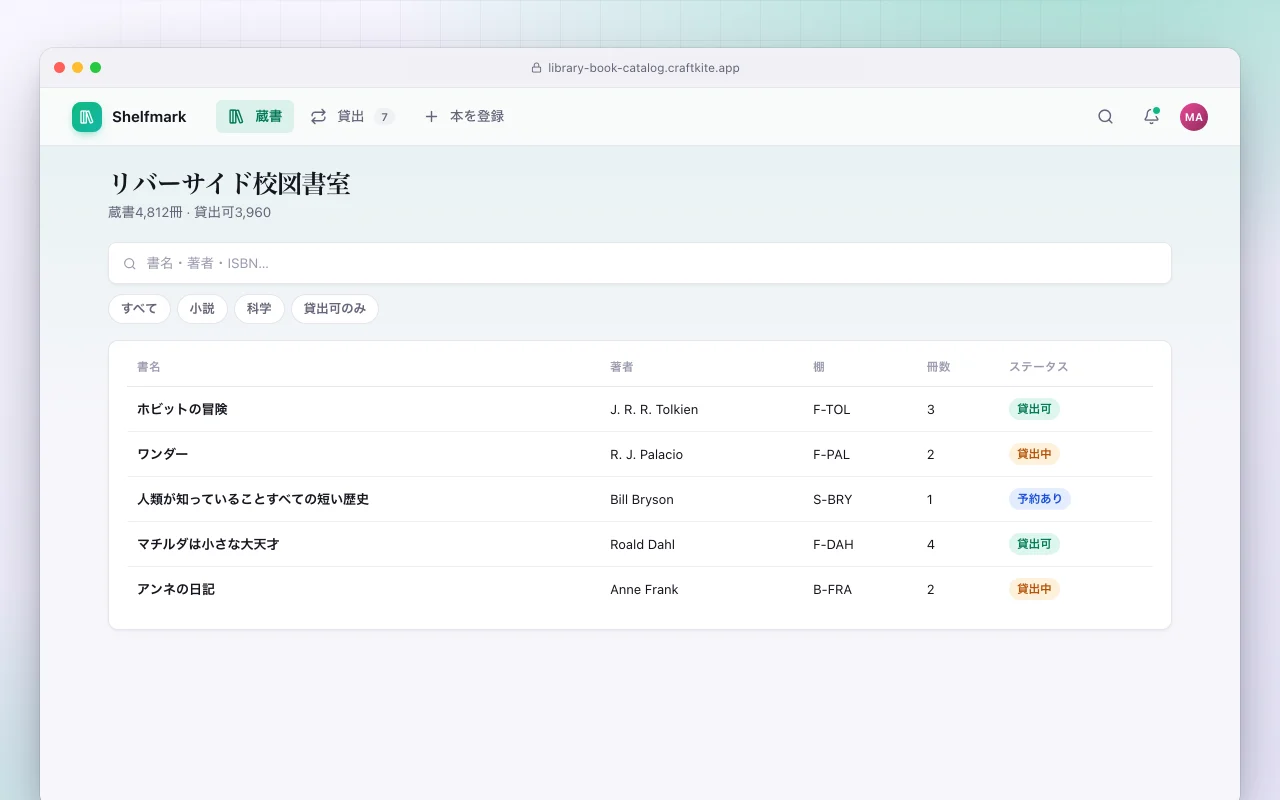Open the アンネの日記 book row

click(x=640, y=589)
